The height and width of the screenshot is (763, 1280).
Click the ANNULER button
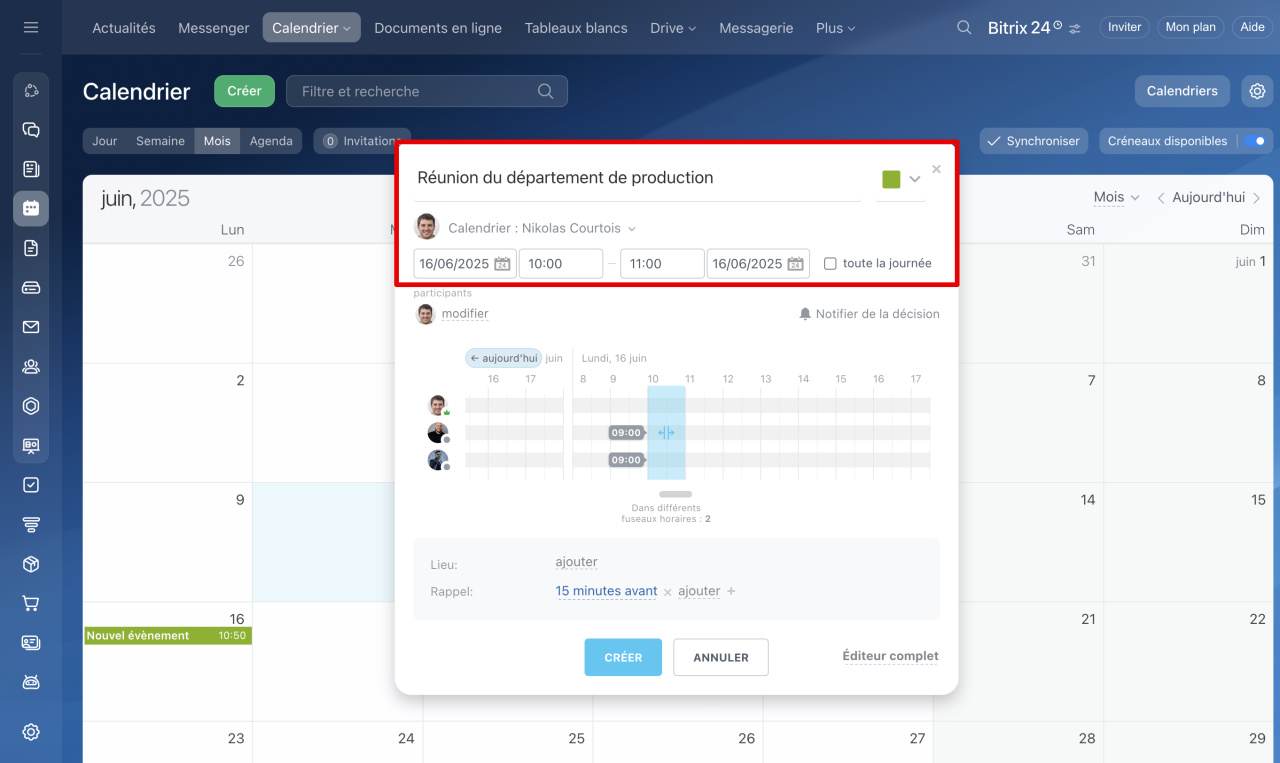(721, 657)
